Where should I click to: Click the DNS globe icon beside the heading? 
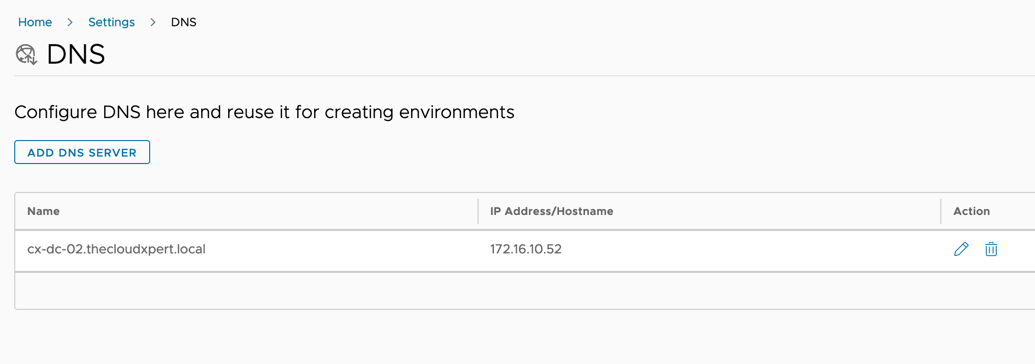[26, 55]
